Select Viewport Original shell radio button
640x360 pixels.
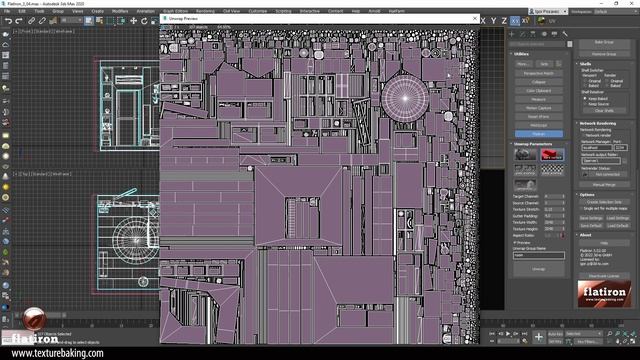point(585,81)
